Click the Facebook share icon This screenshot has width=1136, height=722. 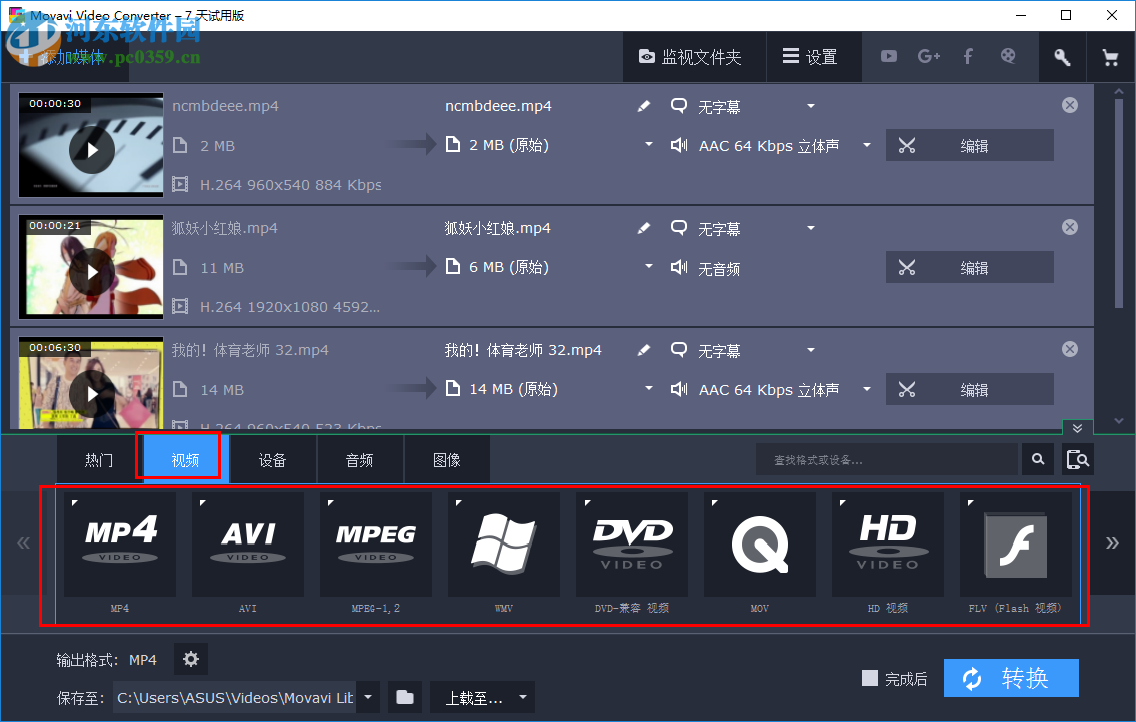pyautogui.click(x=968, y=56)
